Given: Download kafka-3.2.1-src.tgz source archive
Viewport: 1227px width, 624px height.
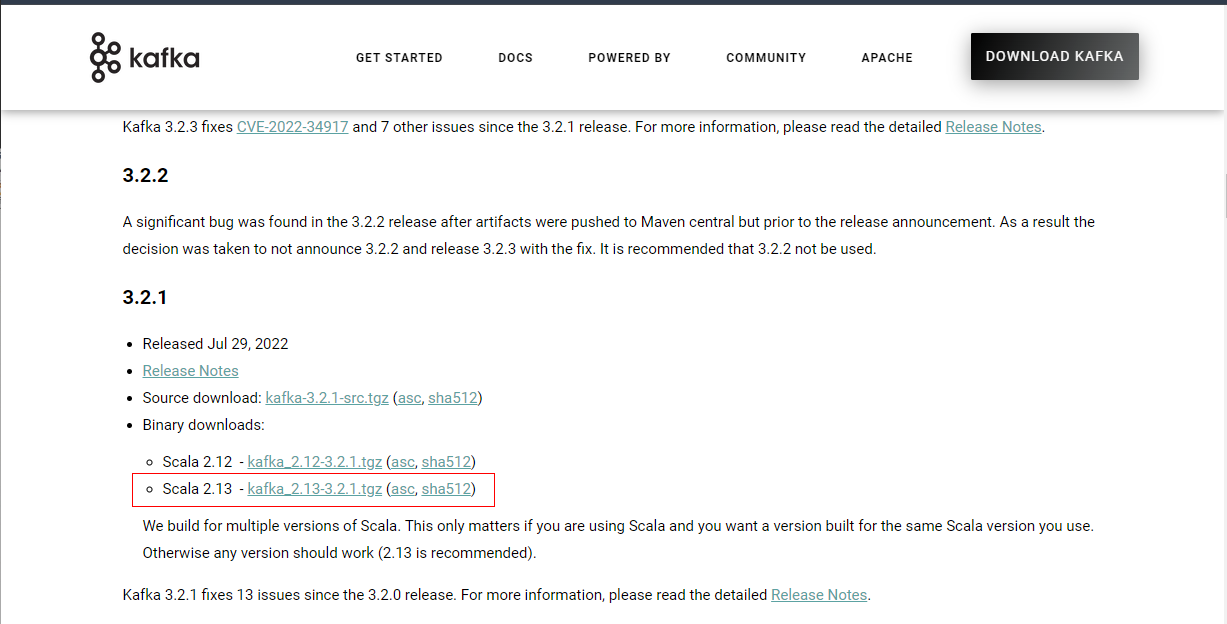Looking at the screenshot, I should [327, 398].
